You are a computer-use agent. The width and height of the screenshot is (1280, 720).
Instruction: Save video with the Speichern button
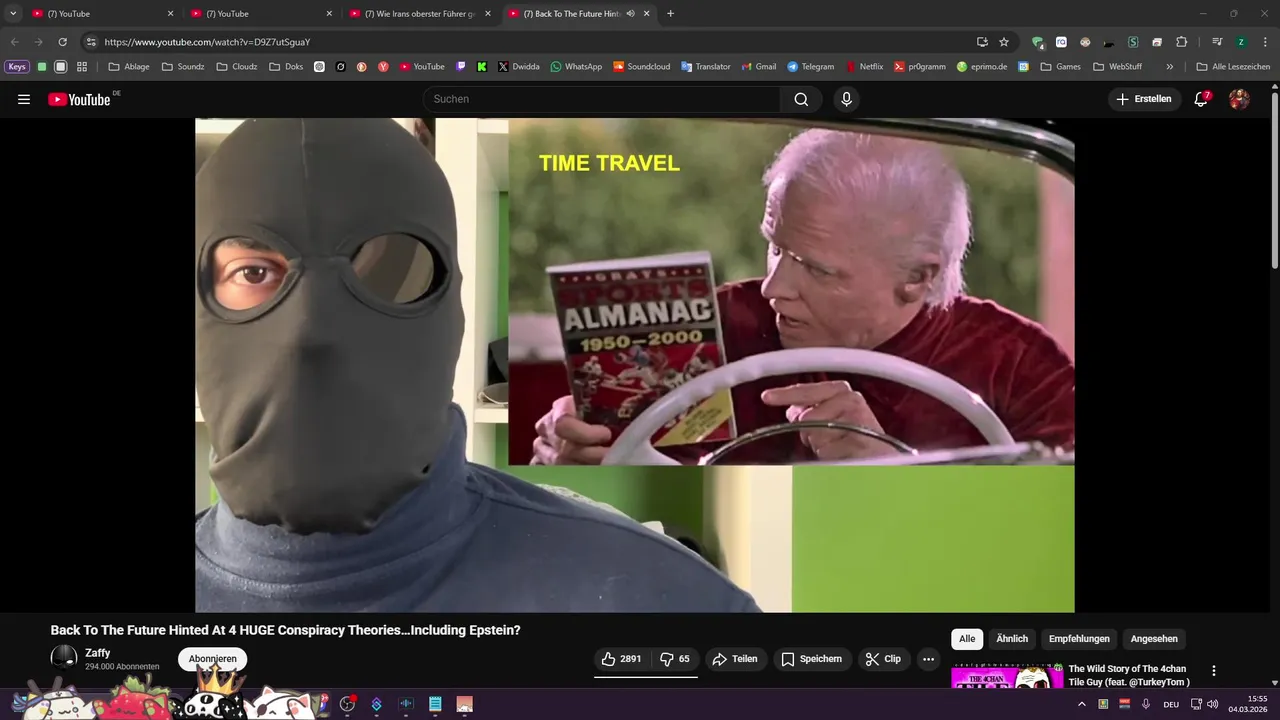[x=811, y=659]
